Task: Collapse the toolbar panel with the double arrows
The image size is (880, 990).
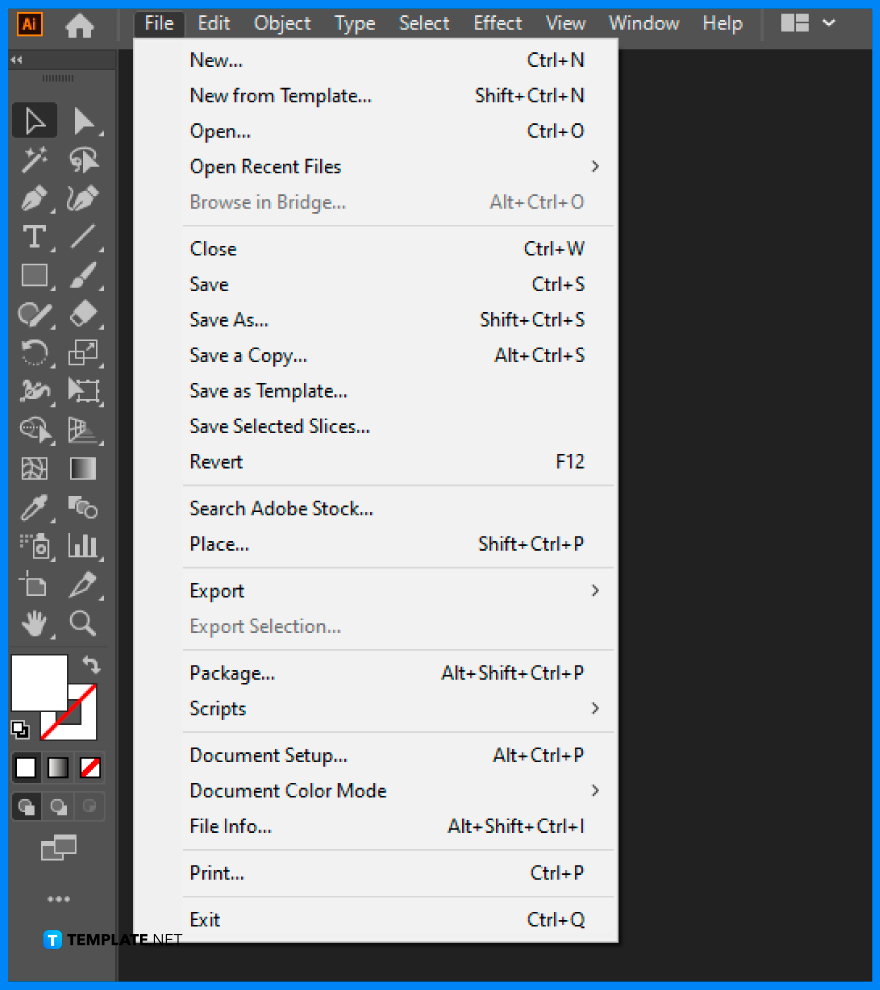Action: tap(14, 59)
